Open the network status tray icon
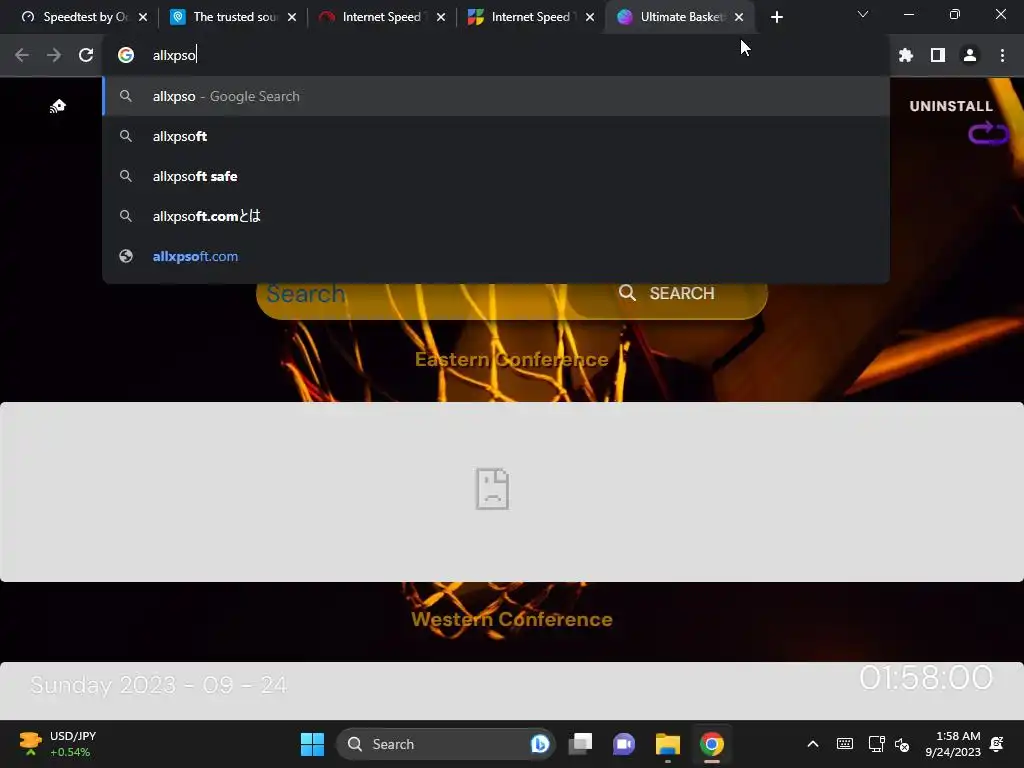Viewport: 1024px width, 768px height. click(x=876, y=744)
